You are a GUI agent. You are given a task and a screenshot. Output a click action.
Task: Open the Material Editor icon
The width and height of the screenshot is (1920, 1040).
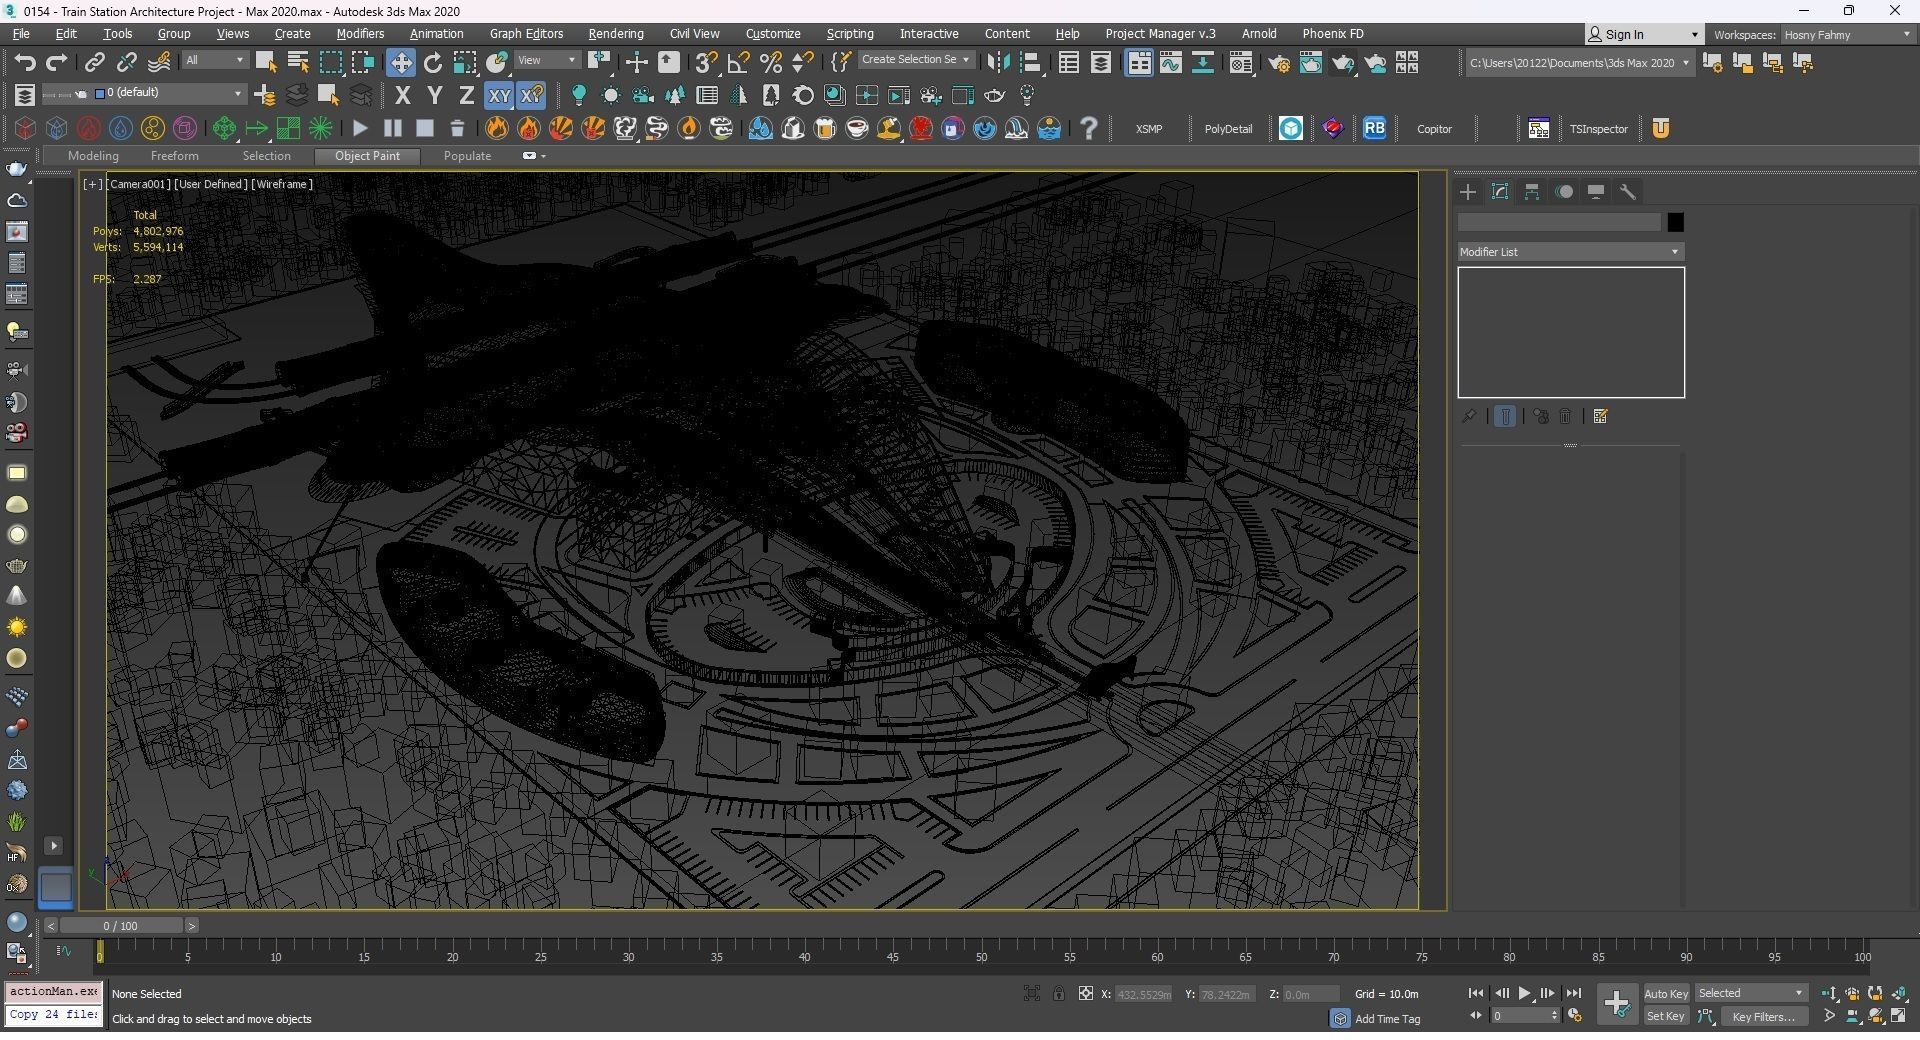point(1240,63)
